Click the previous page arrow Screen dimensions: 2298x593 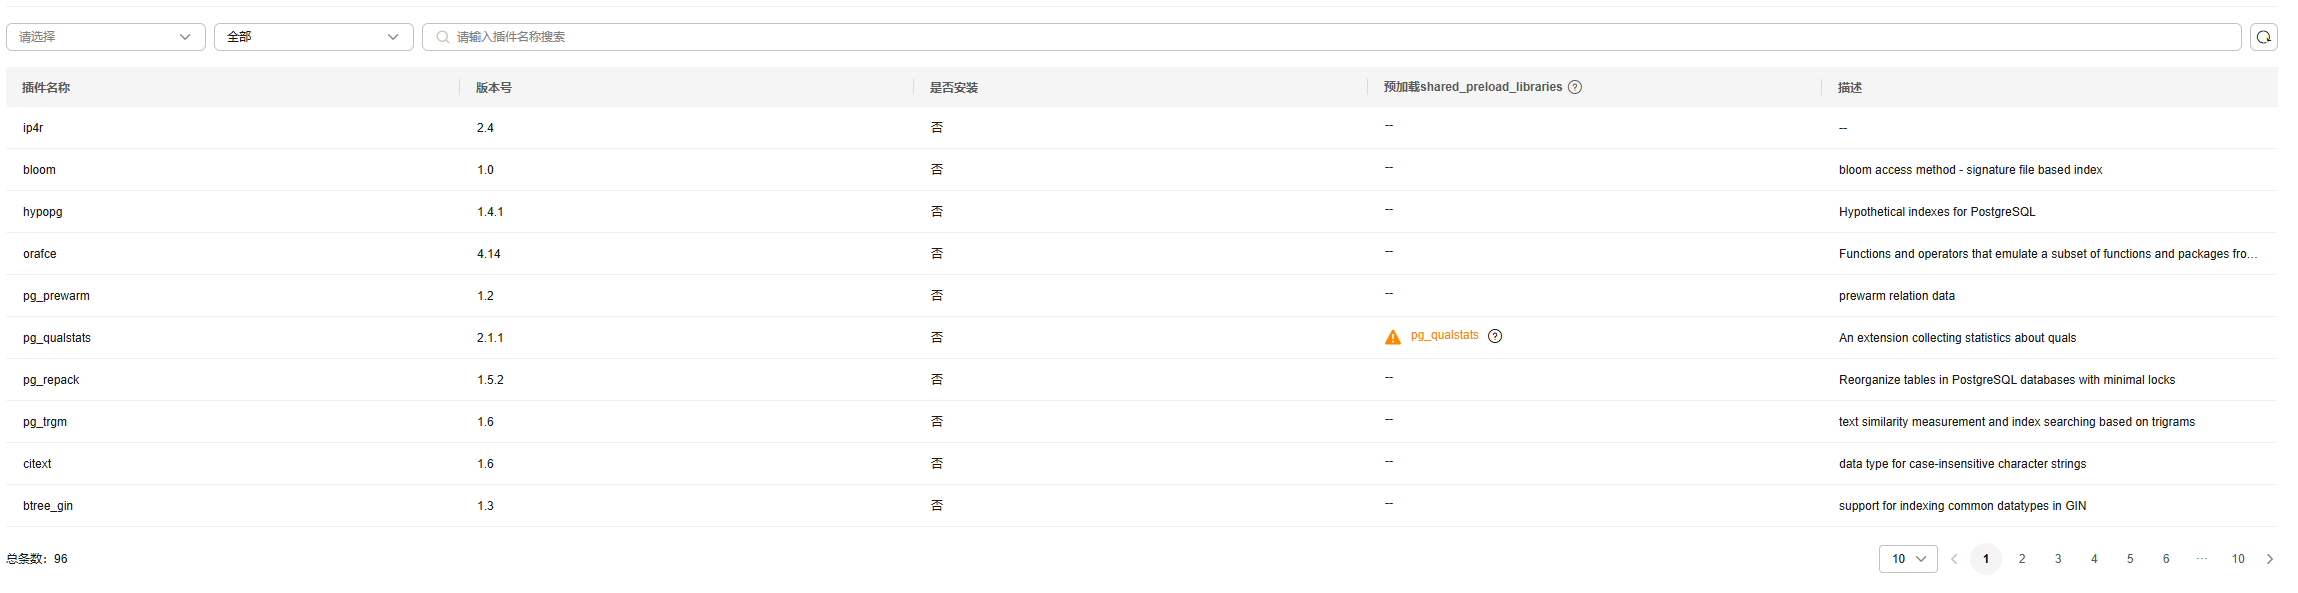[x=1954, y=559]
